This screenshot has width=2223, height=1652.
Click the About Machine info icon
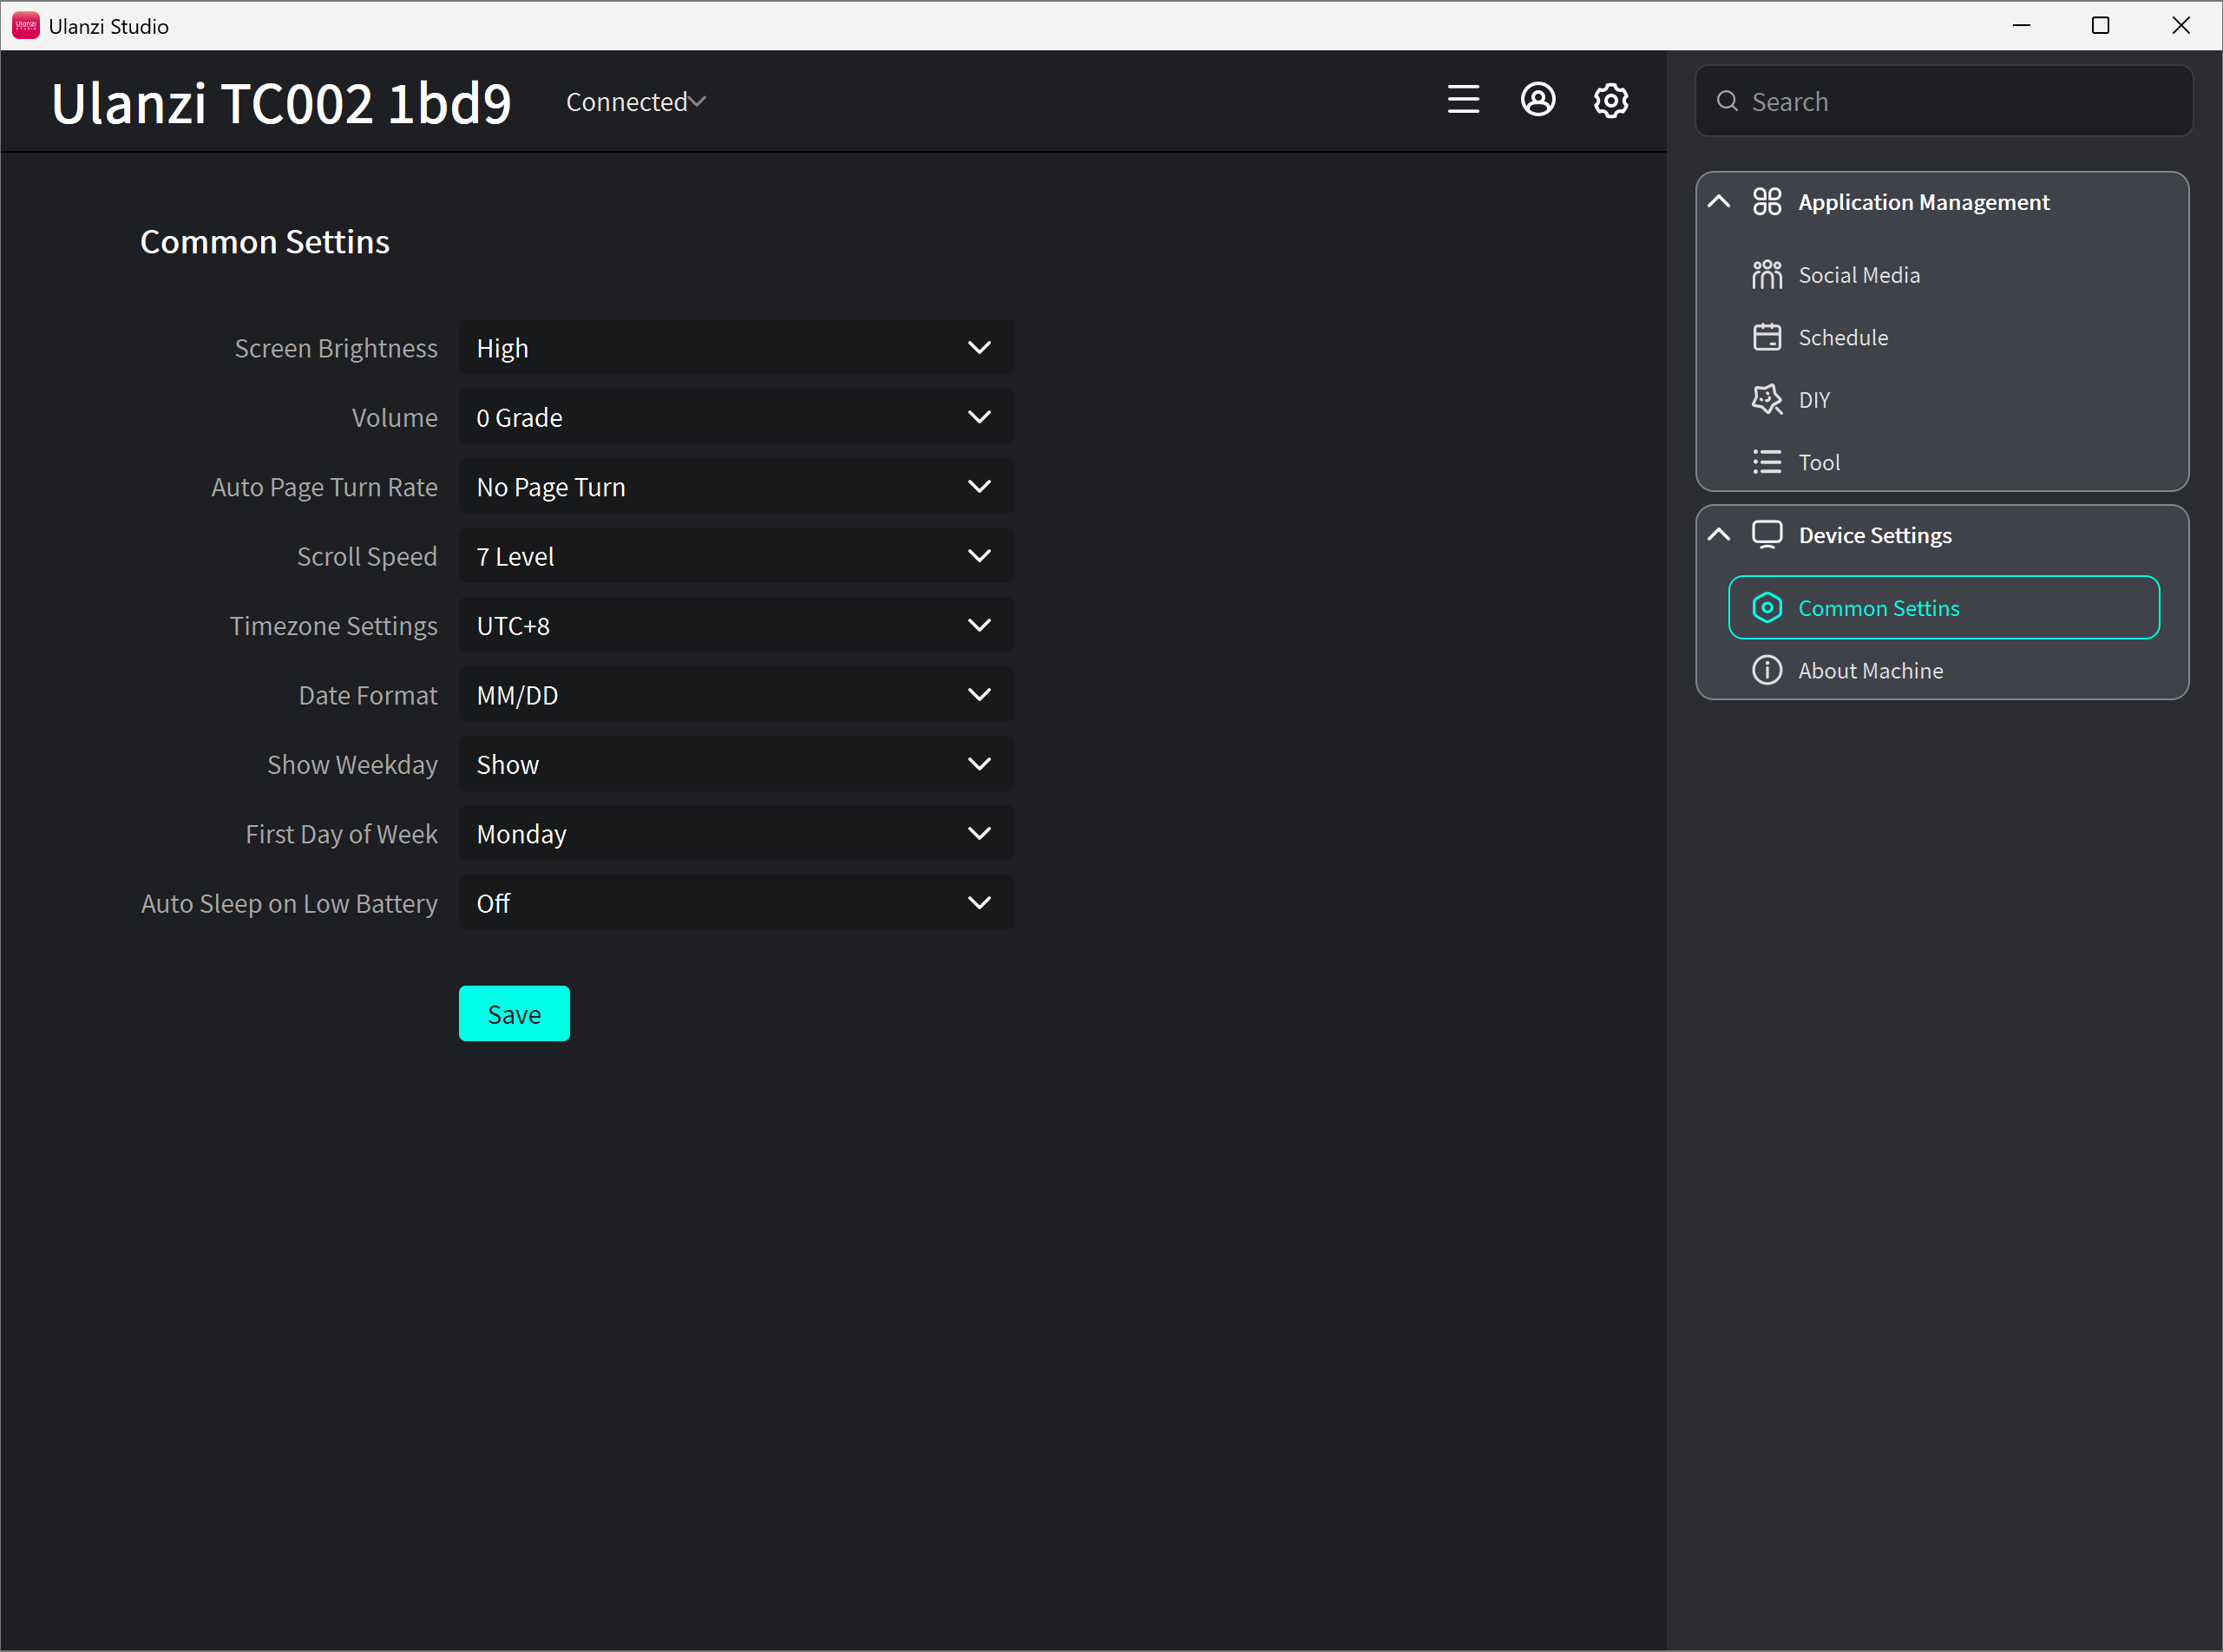pyautogui.click(x=1767, y=670)
